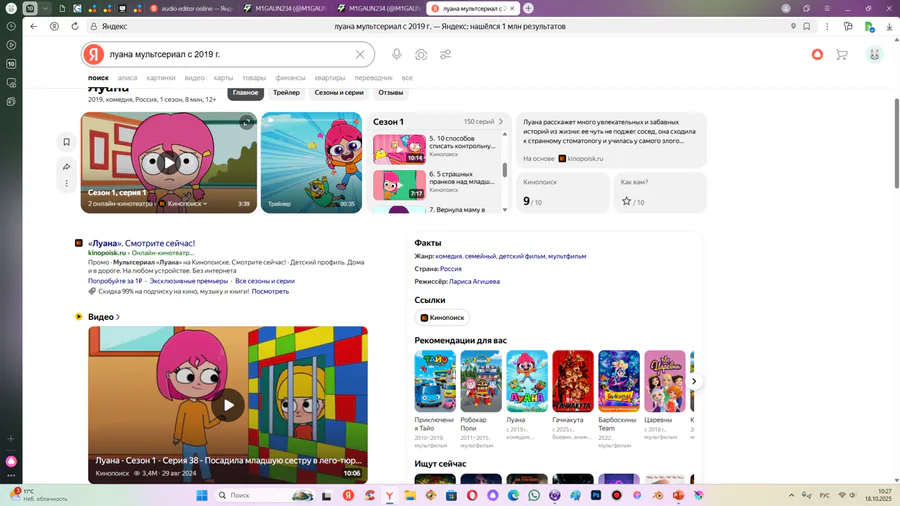Switch to the видео search category
The width and height of the screenshot is (900, 506).
click(x=195, y=78)
